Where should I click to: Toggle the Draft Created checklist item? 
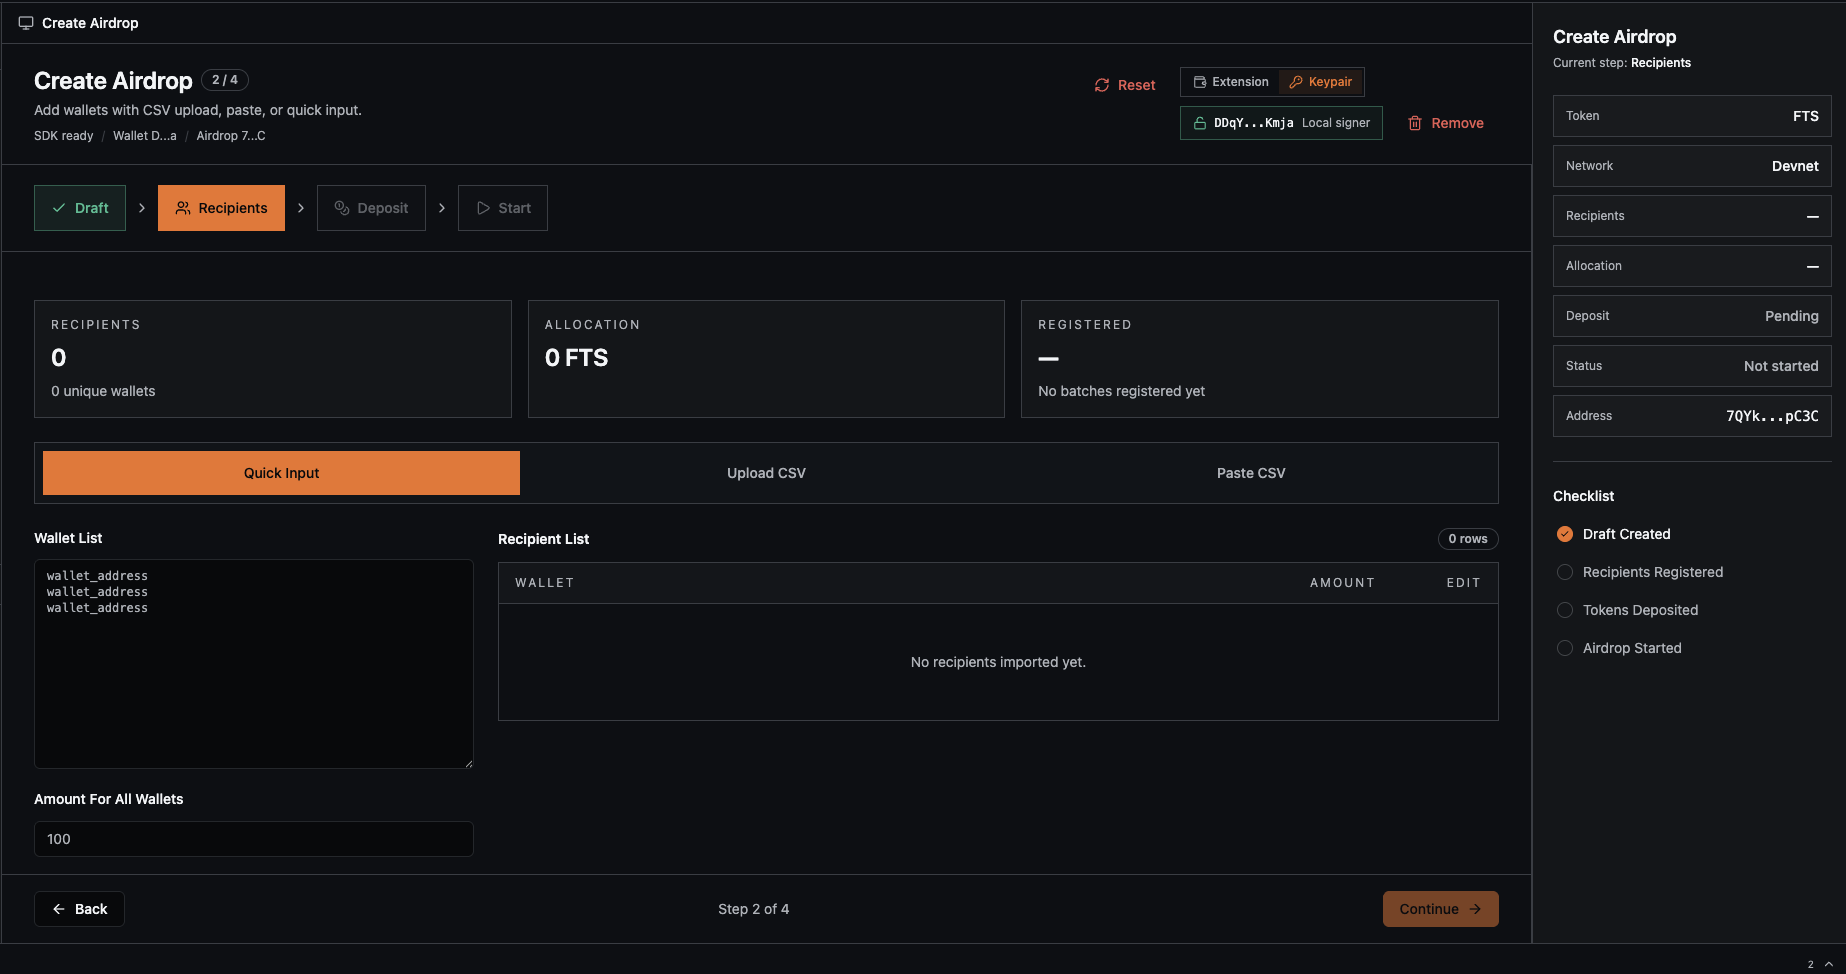[1565, 534]
